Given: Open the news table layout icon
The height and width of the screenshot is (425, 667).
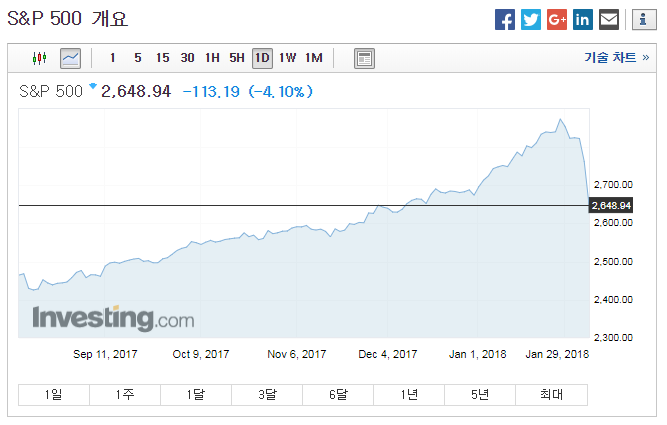Looking at the screenshot, I should click(365, 58).
